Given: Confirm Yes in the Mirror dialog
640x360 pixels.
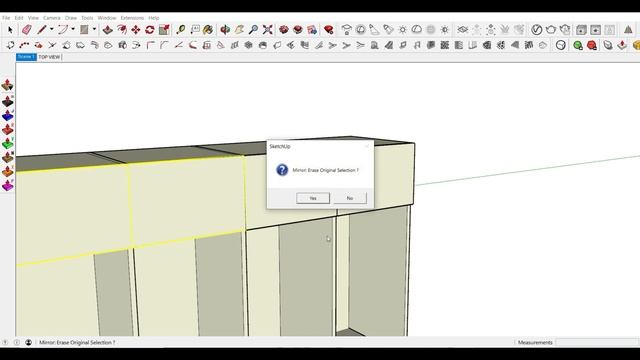Looking at the screenshot, I should tap(313, 198).
